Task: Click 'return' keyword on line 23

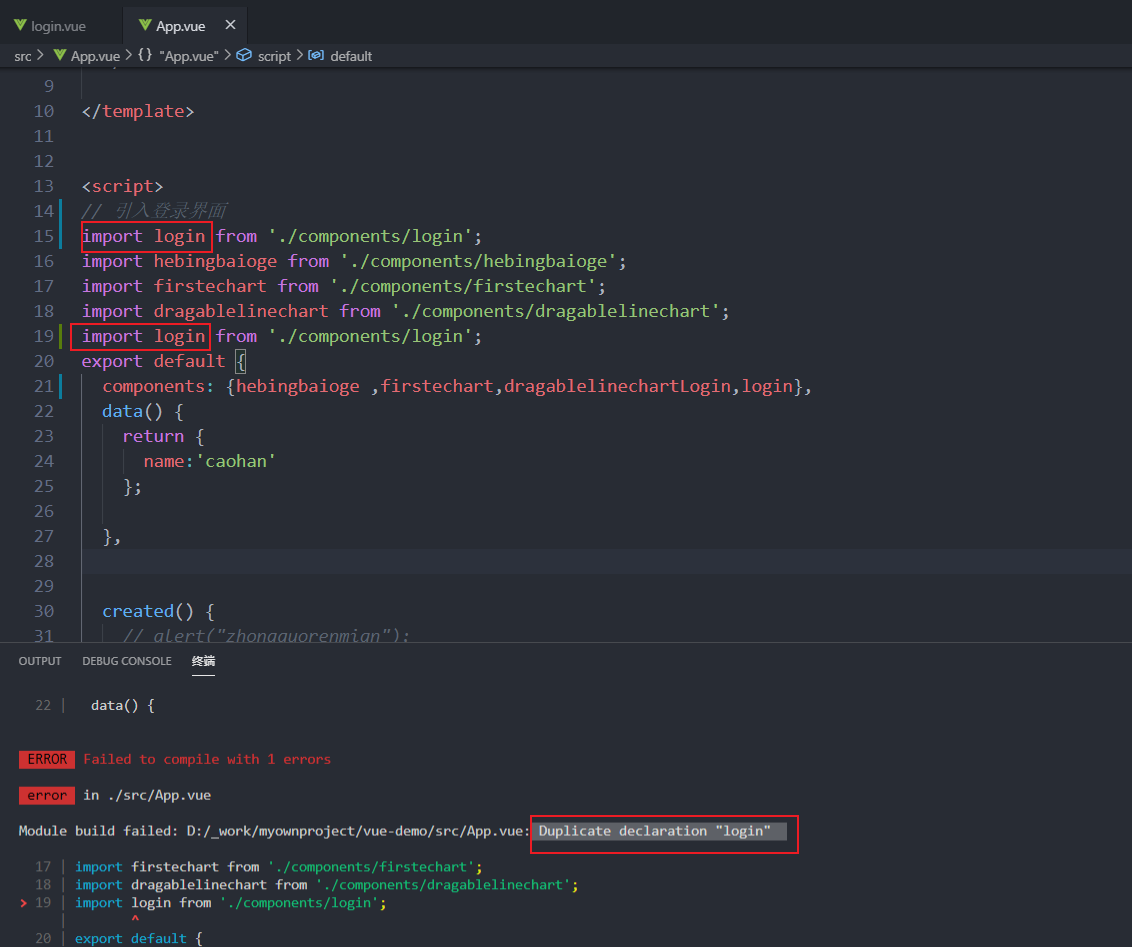Action: [x=153, y=436]
